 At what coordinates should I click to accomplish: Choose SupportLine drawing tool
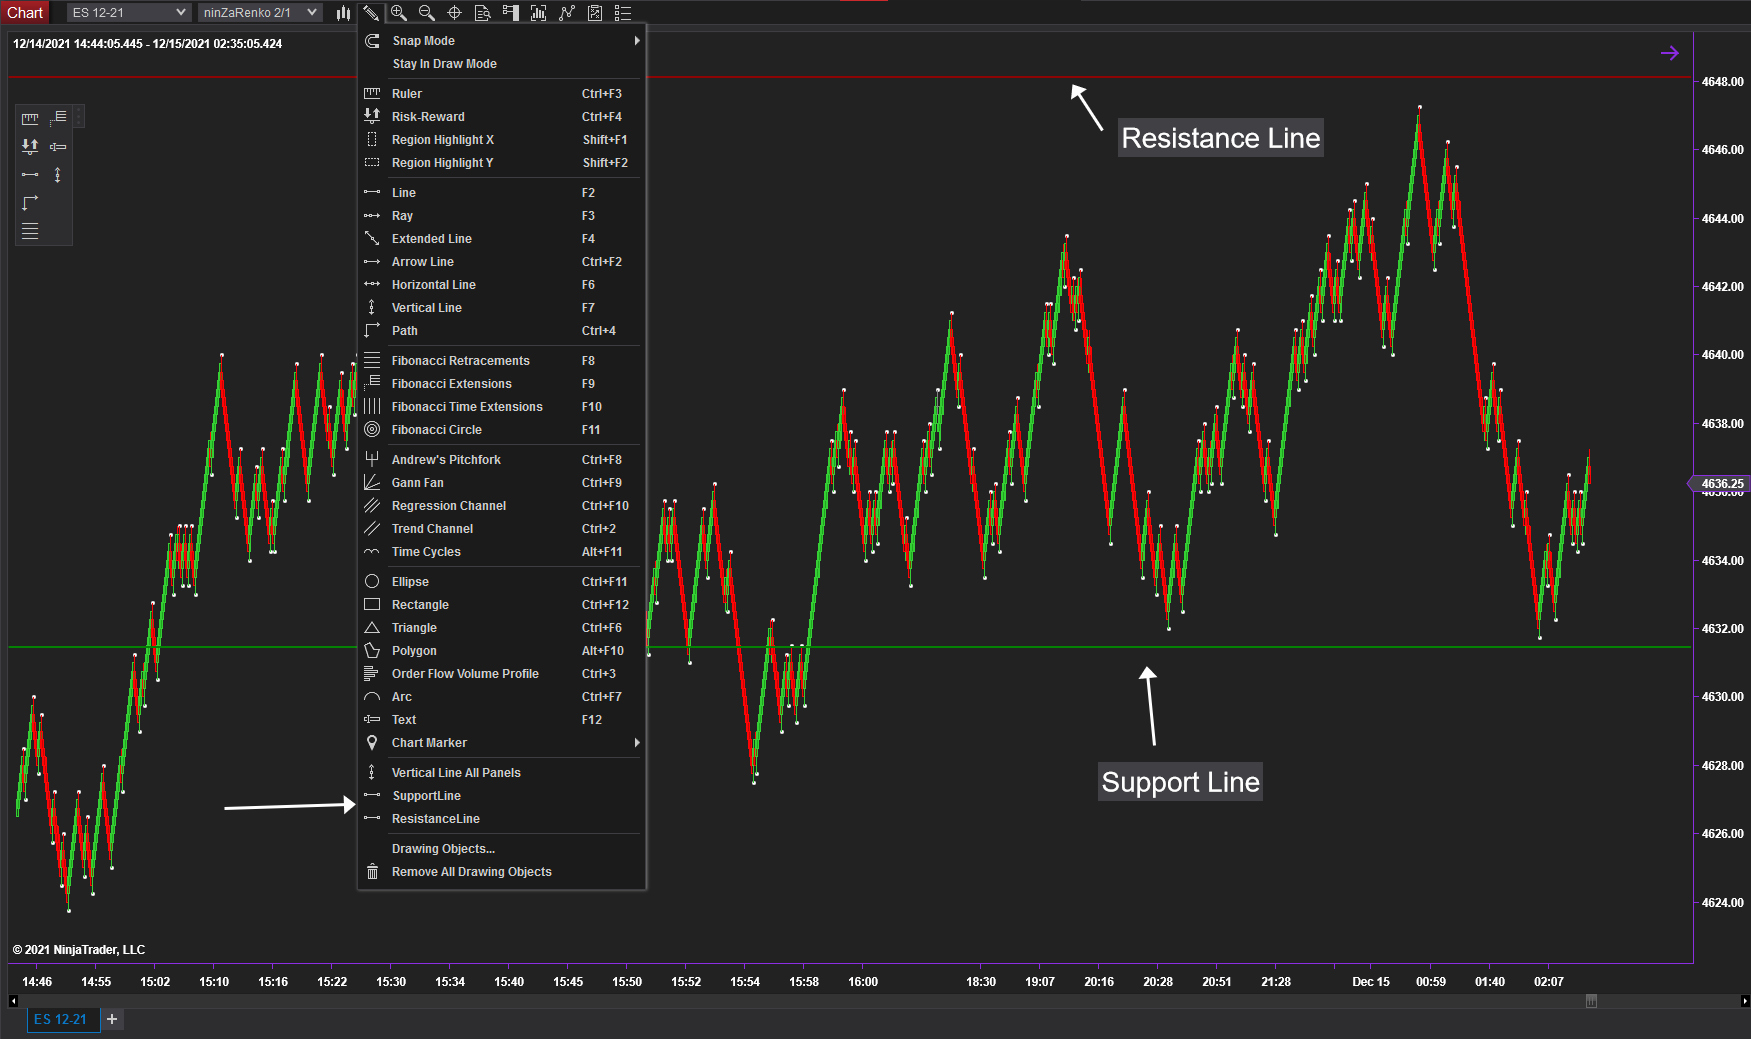[x=502, y=796]
